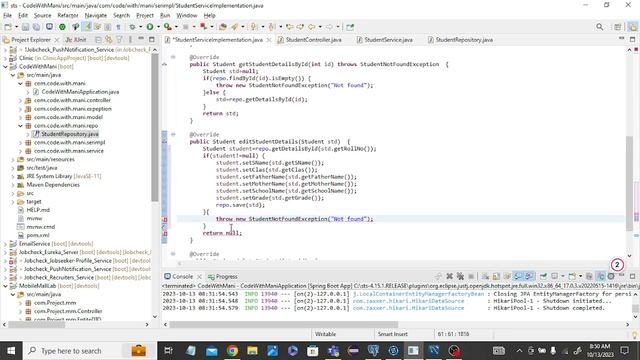The height and width of the screenshot is (360, 640).
Task: Click the Open Perspective icon
Action: pyautogui.click(x=618, y=27)
